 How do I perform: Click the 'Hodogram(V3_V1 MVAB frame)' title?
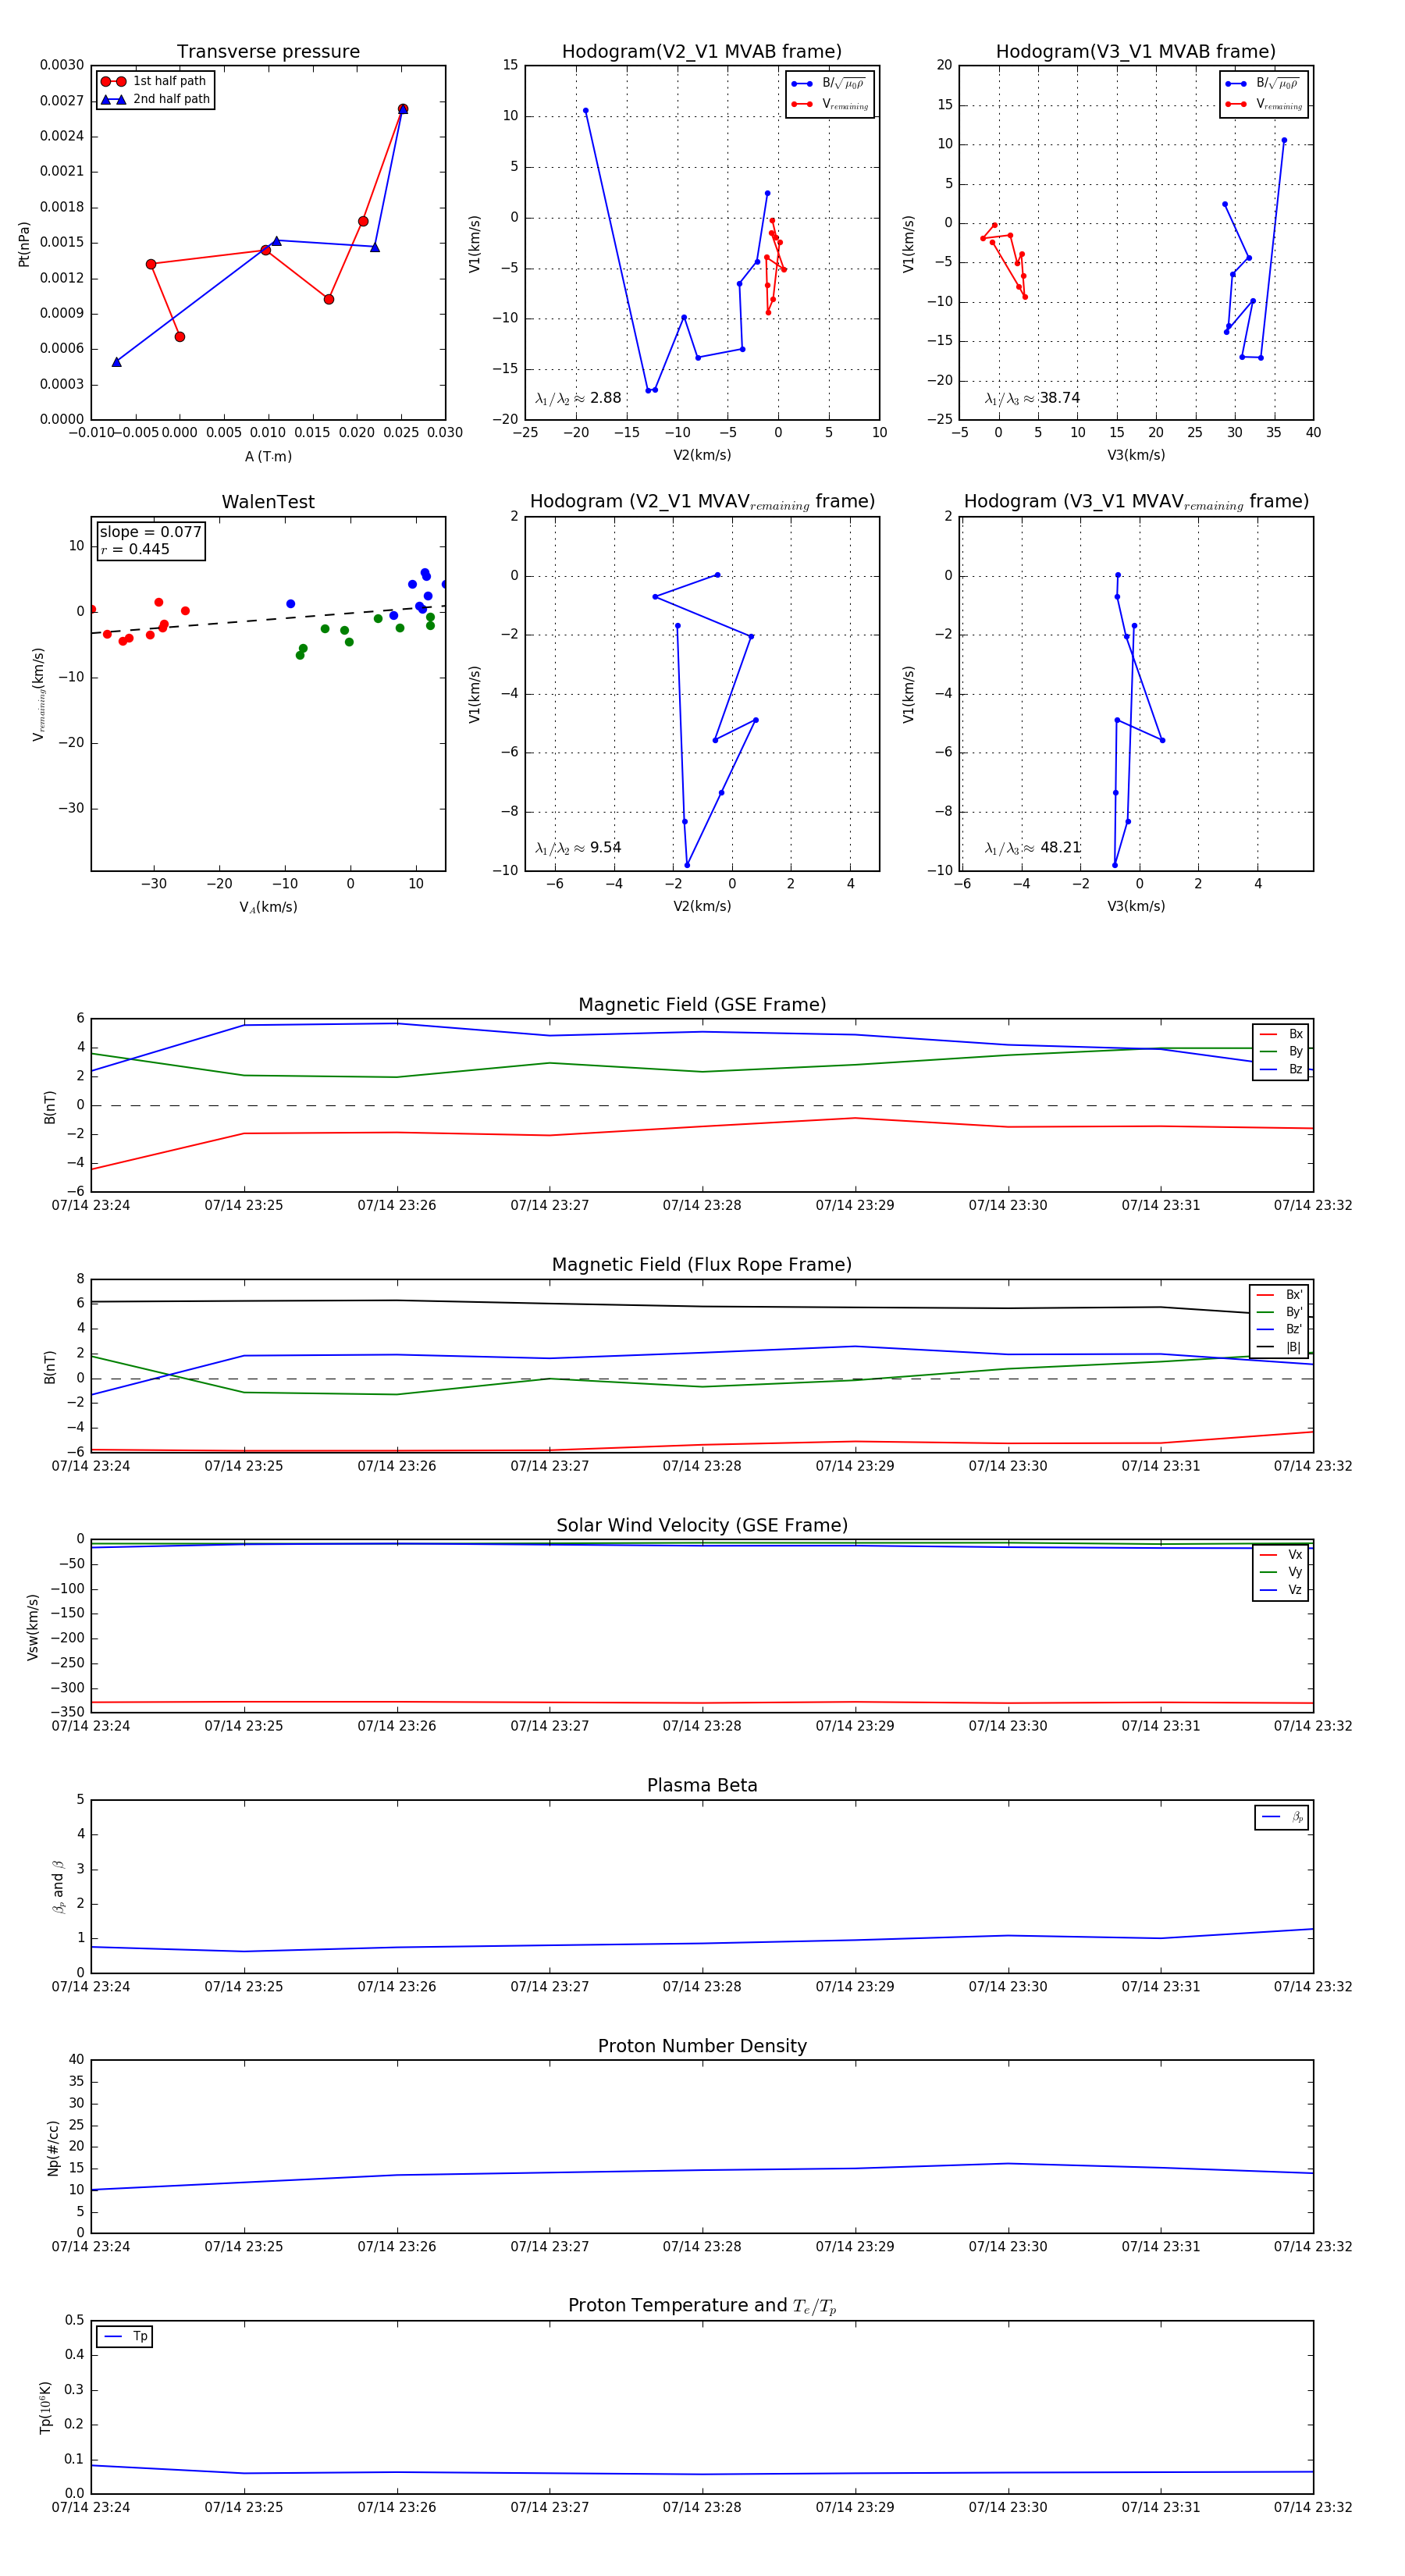[x=1136, y=52]
